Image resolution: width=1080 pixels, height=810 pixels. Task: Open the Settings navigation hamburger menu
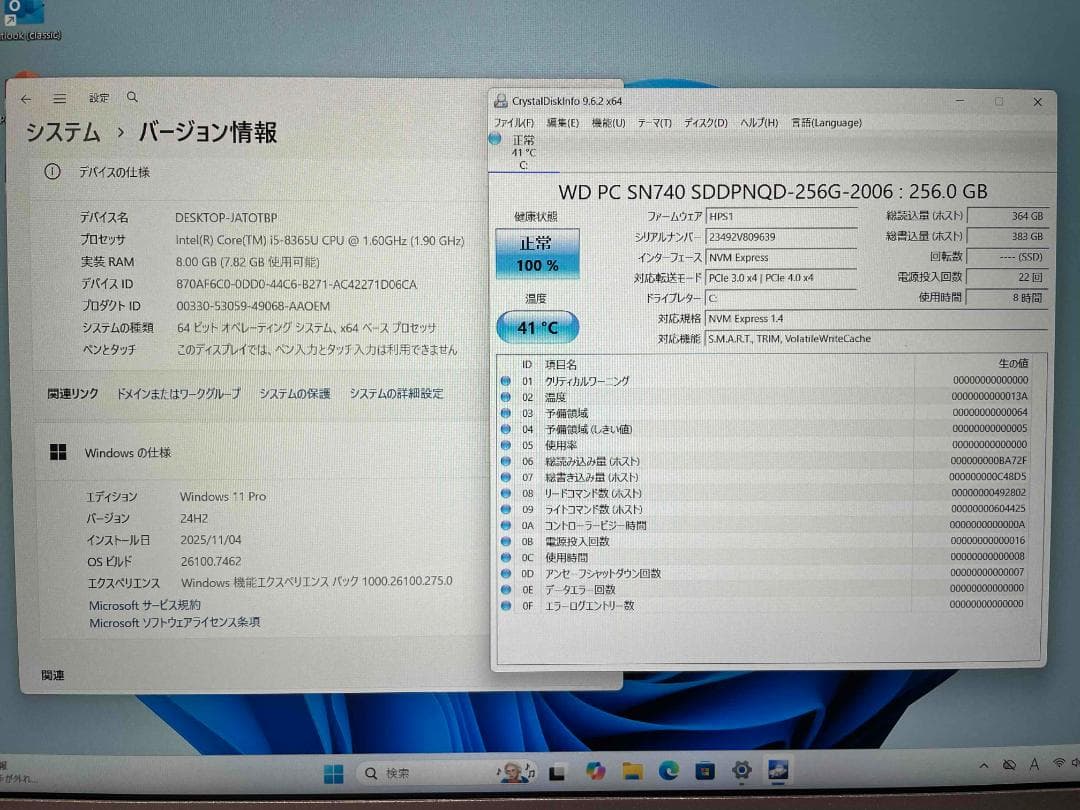point(59,97)
